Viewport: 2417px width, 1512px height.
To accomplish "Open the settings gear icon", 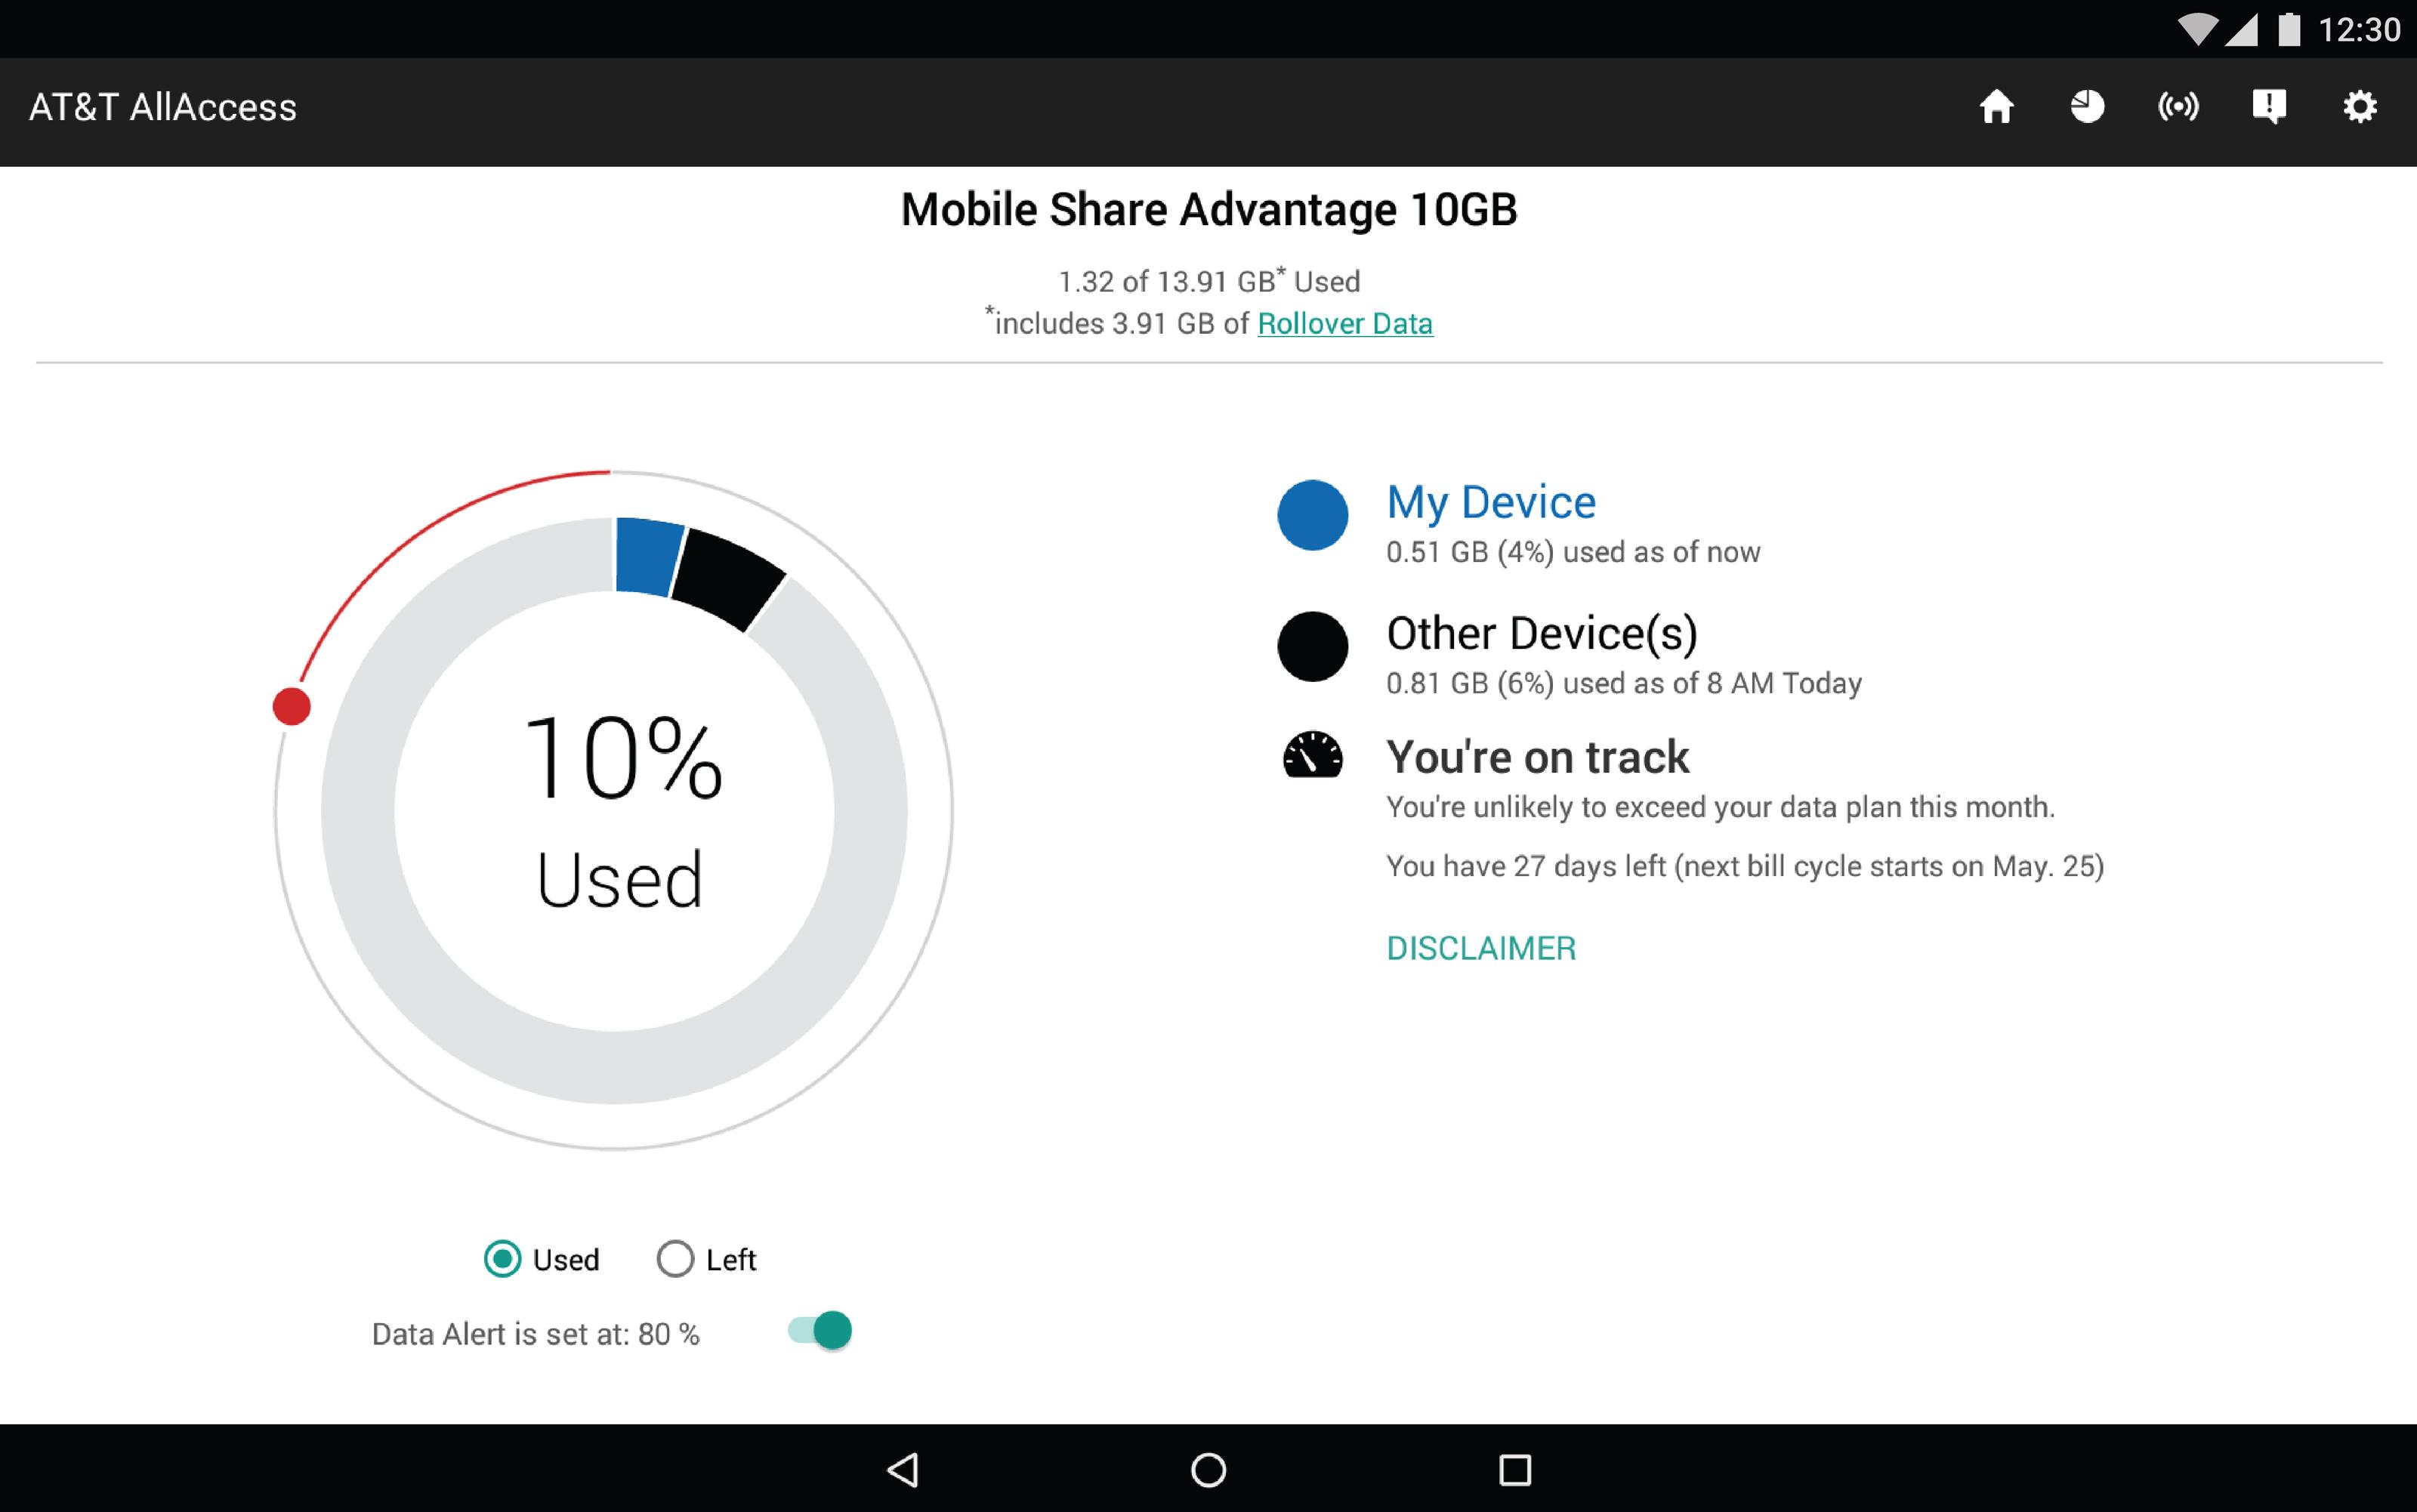I will (x=2360, y=107).
